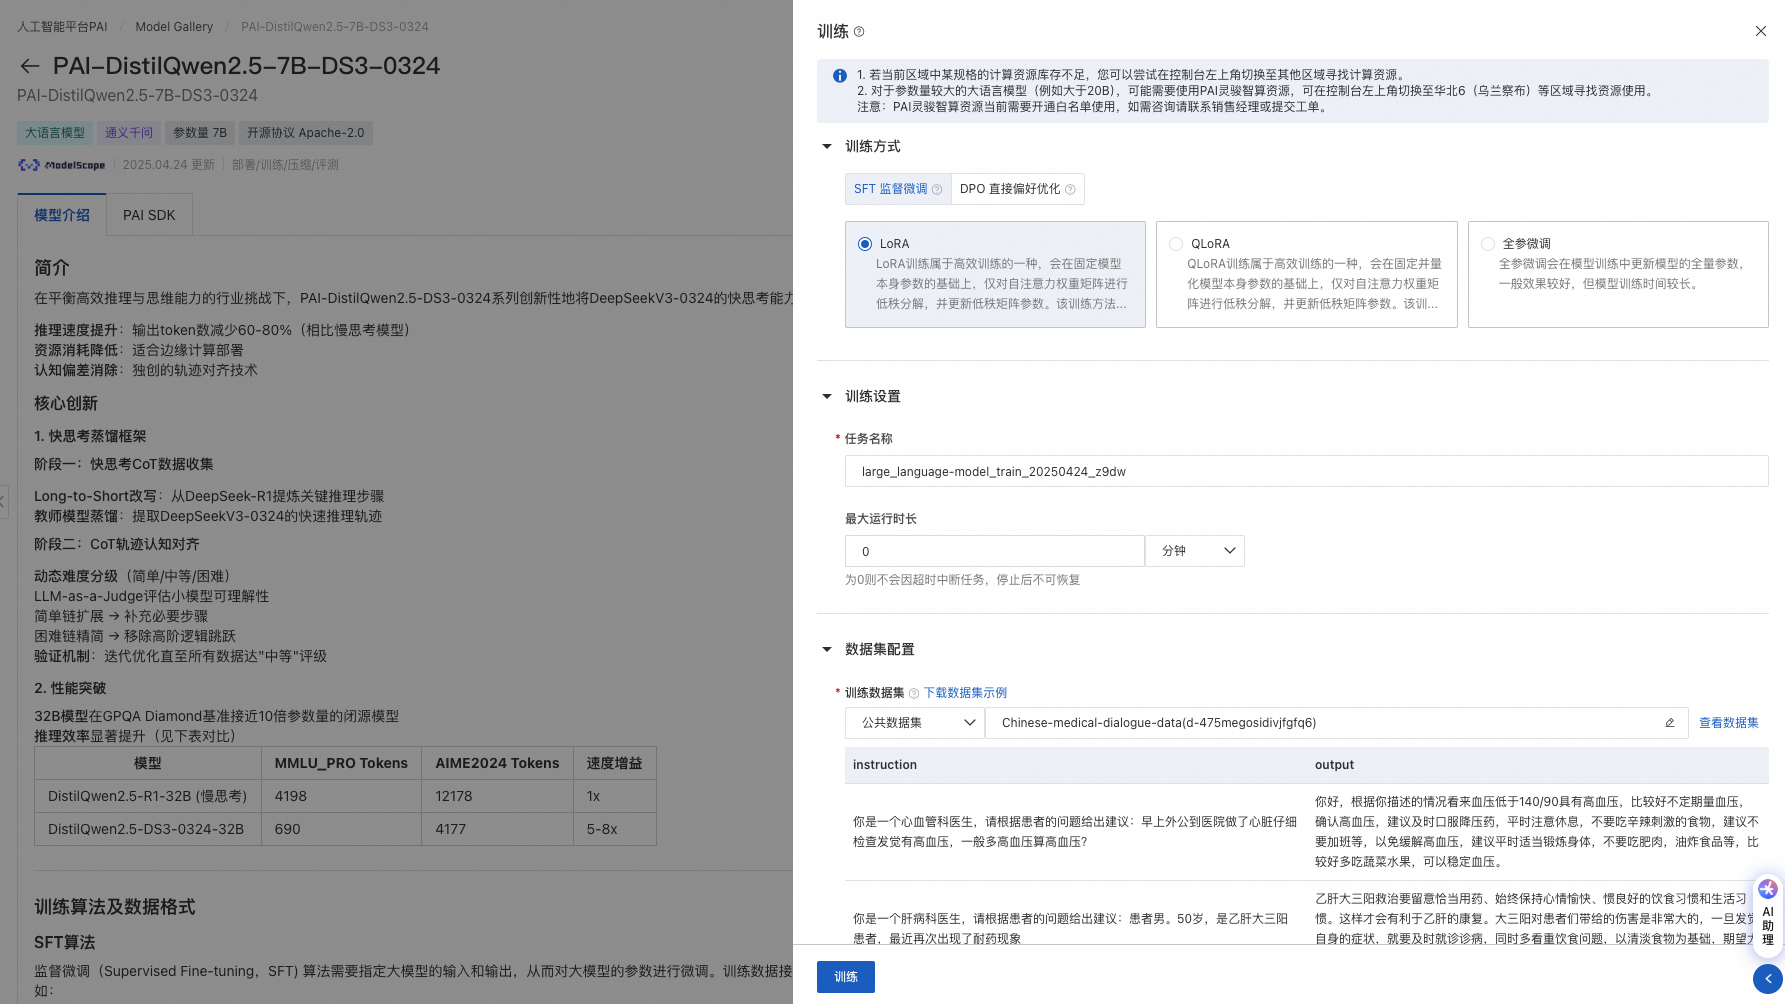Open the 公共数据集 dropdown
Viewport: 1785px width, 1004px height.
tap(915, 723)
